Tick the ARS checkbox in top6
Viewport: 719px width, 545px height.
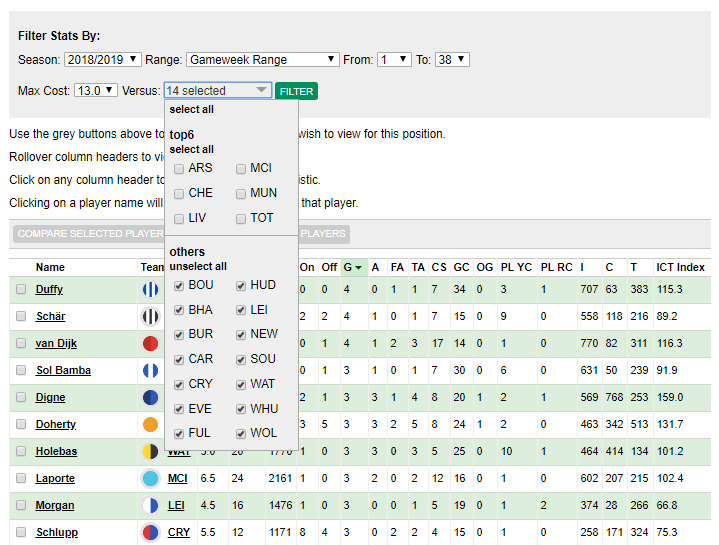point(179,169)
